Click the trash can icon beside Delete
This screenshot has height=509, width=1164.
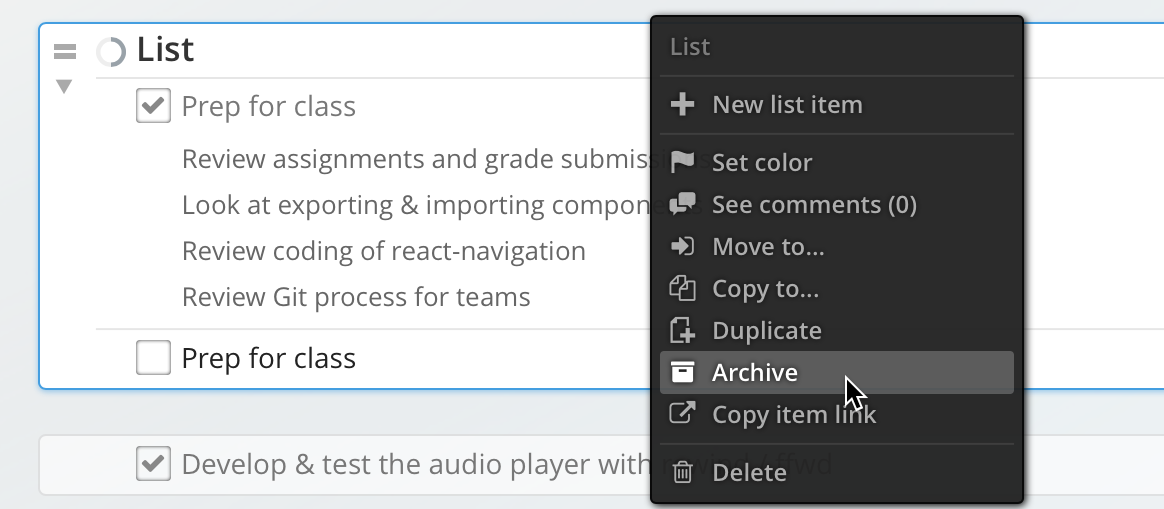point(682,472)
